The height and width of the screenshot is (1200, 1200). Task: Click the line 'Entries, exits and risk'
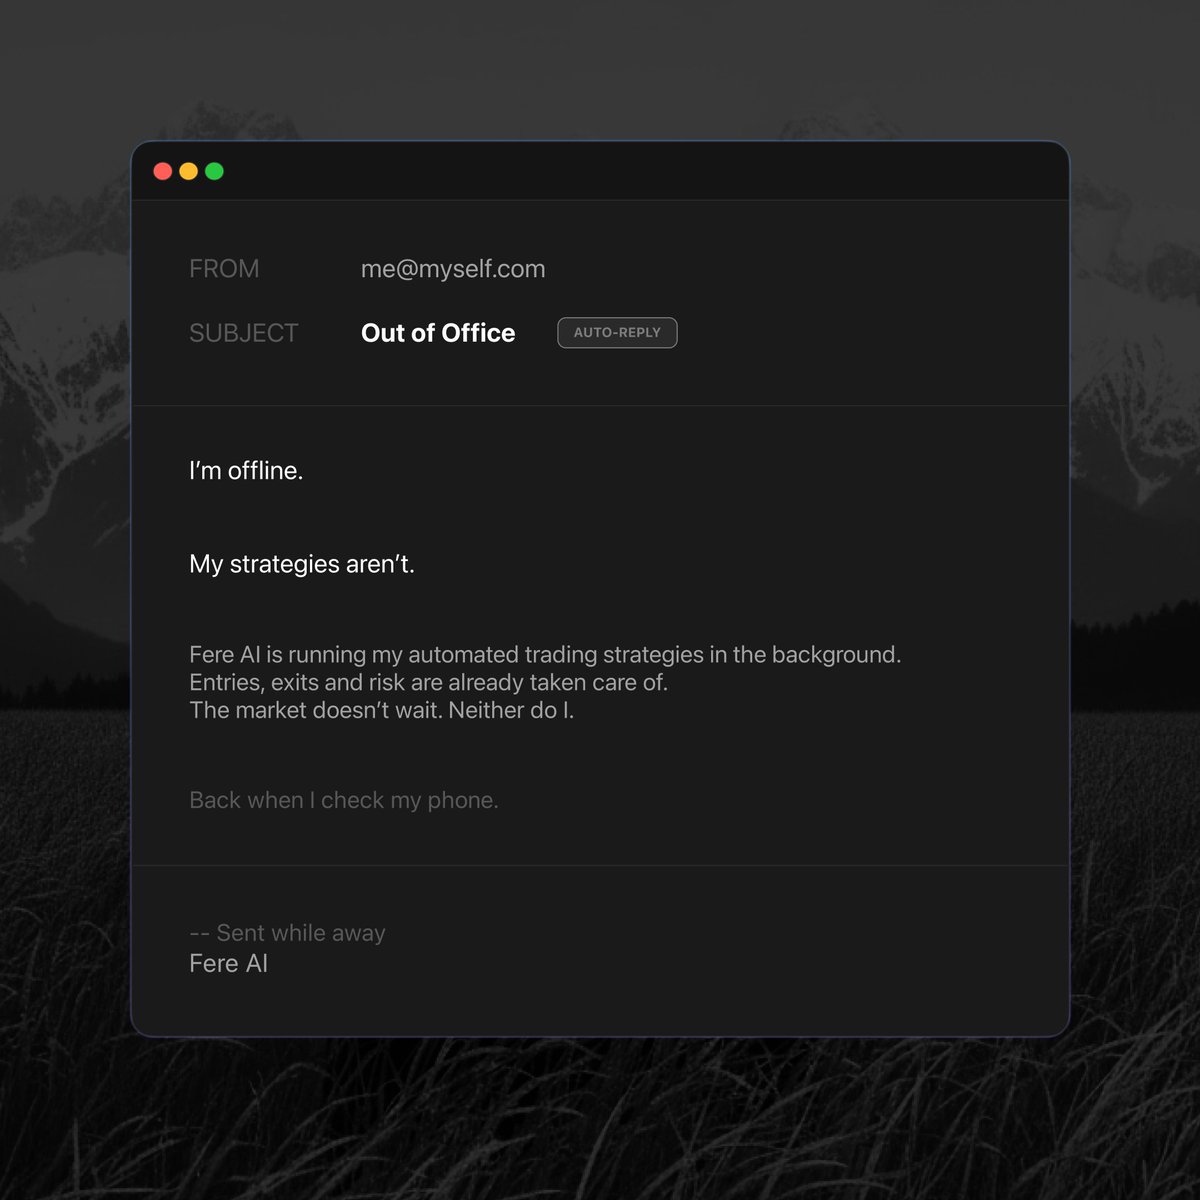(428, 683)
